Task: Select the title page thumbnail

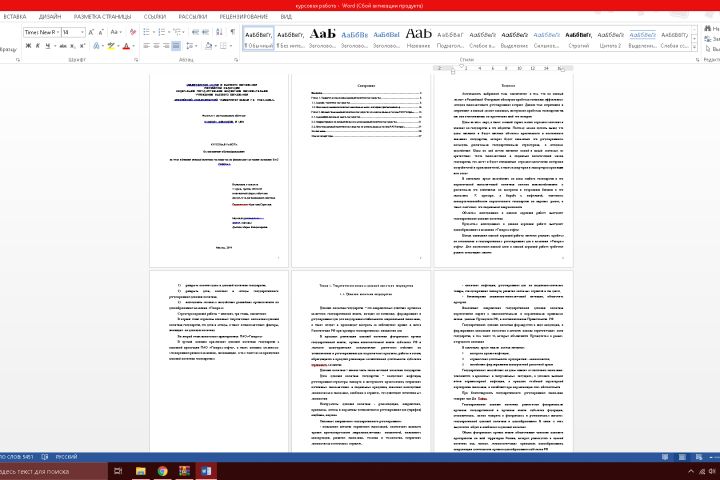Action: click(219, 170)
